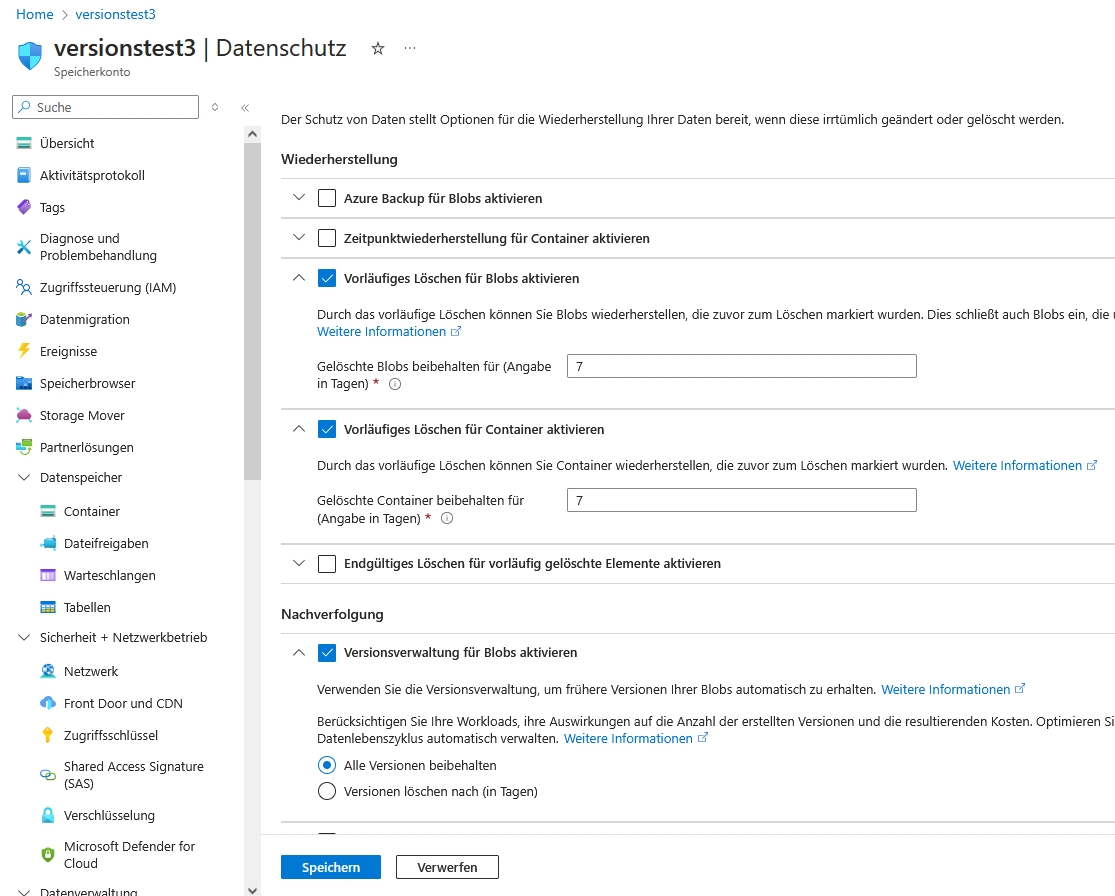Click the Gelöschte Container retention days input field

(x=741, y=500)
